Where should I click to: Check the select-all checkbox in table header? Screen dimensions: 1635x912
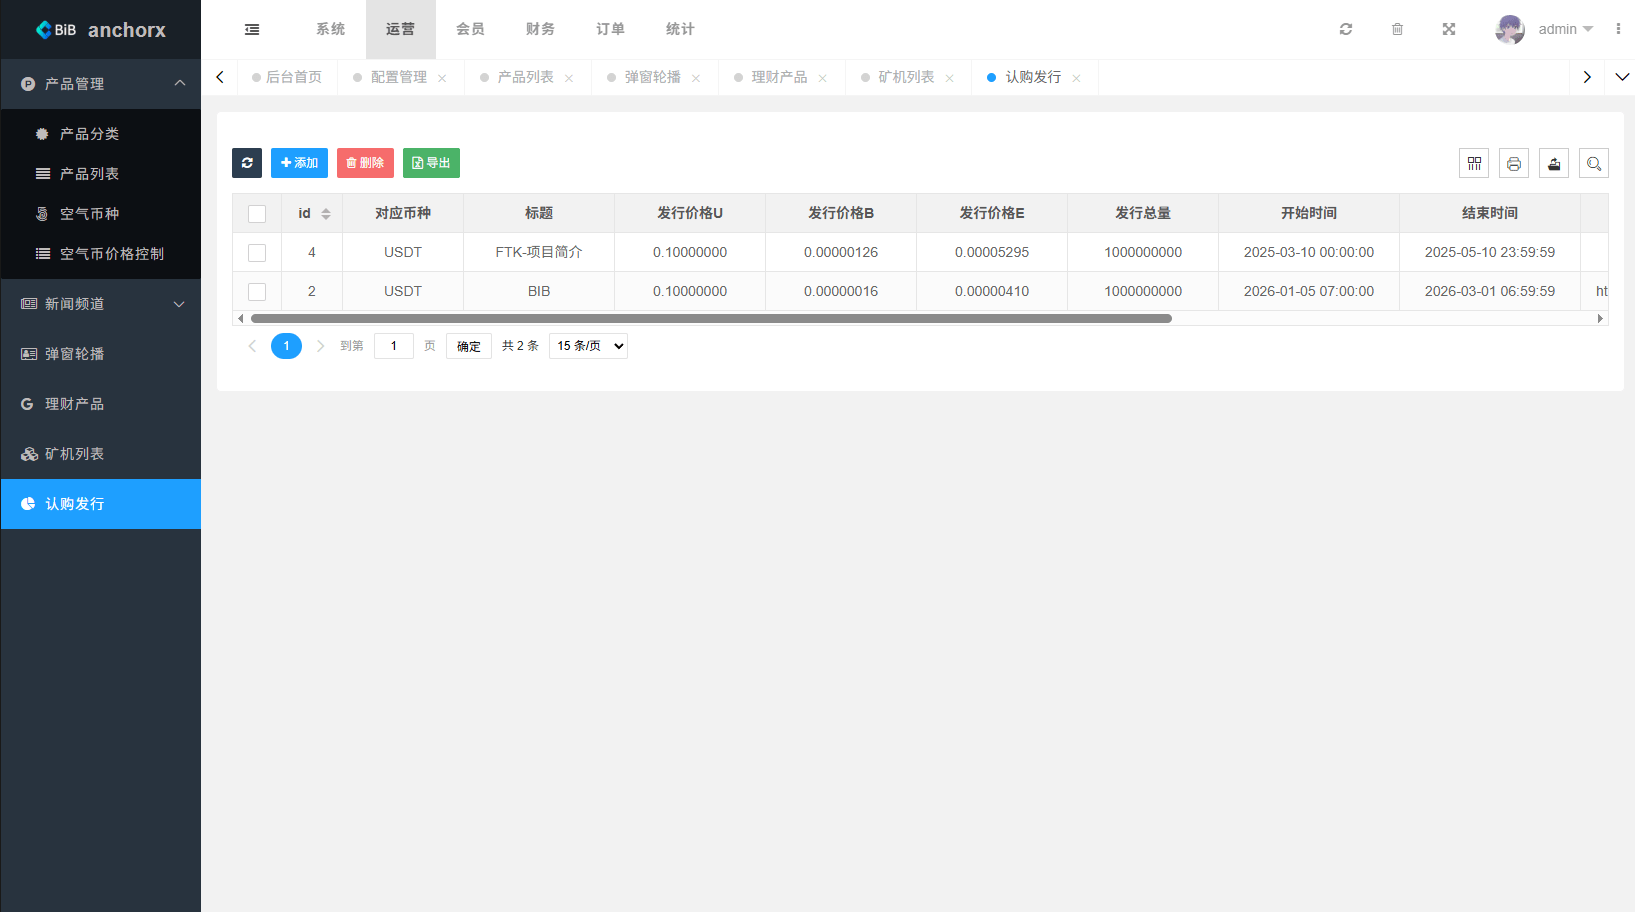point(257,213)
